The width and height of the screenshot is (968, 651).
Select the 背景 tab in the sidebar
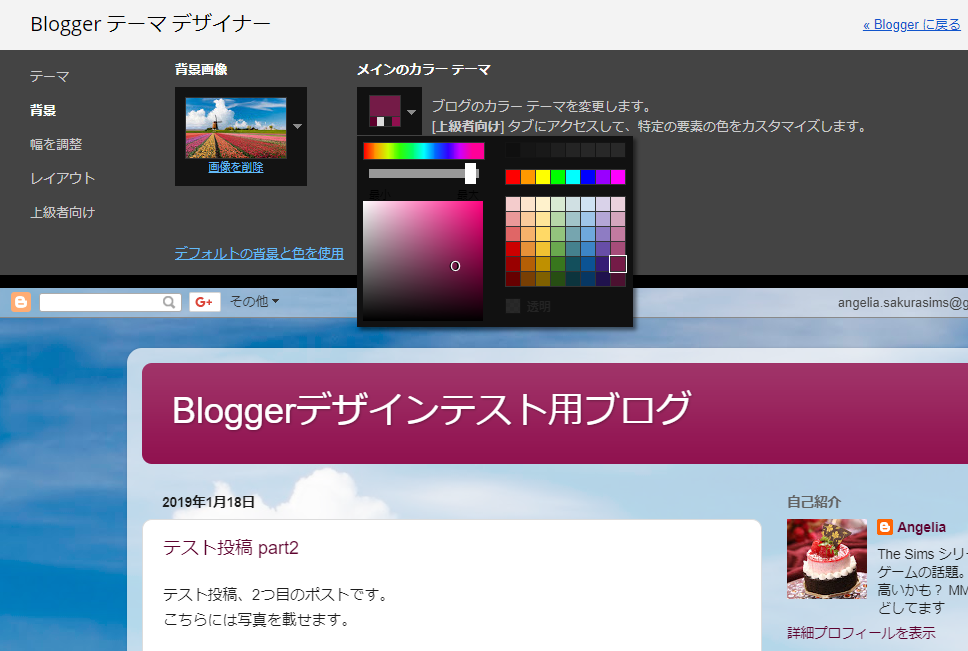pyautogui.click(x=43, y=110)
